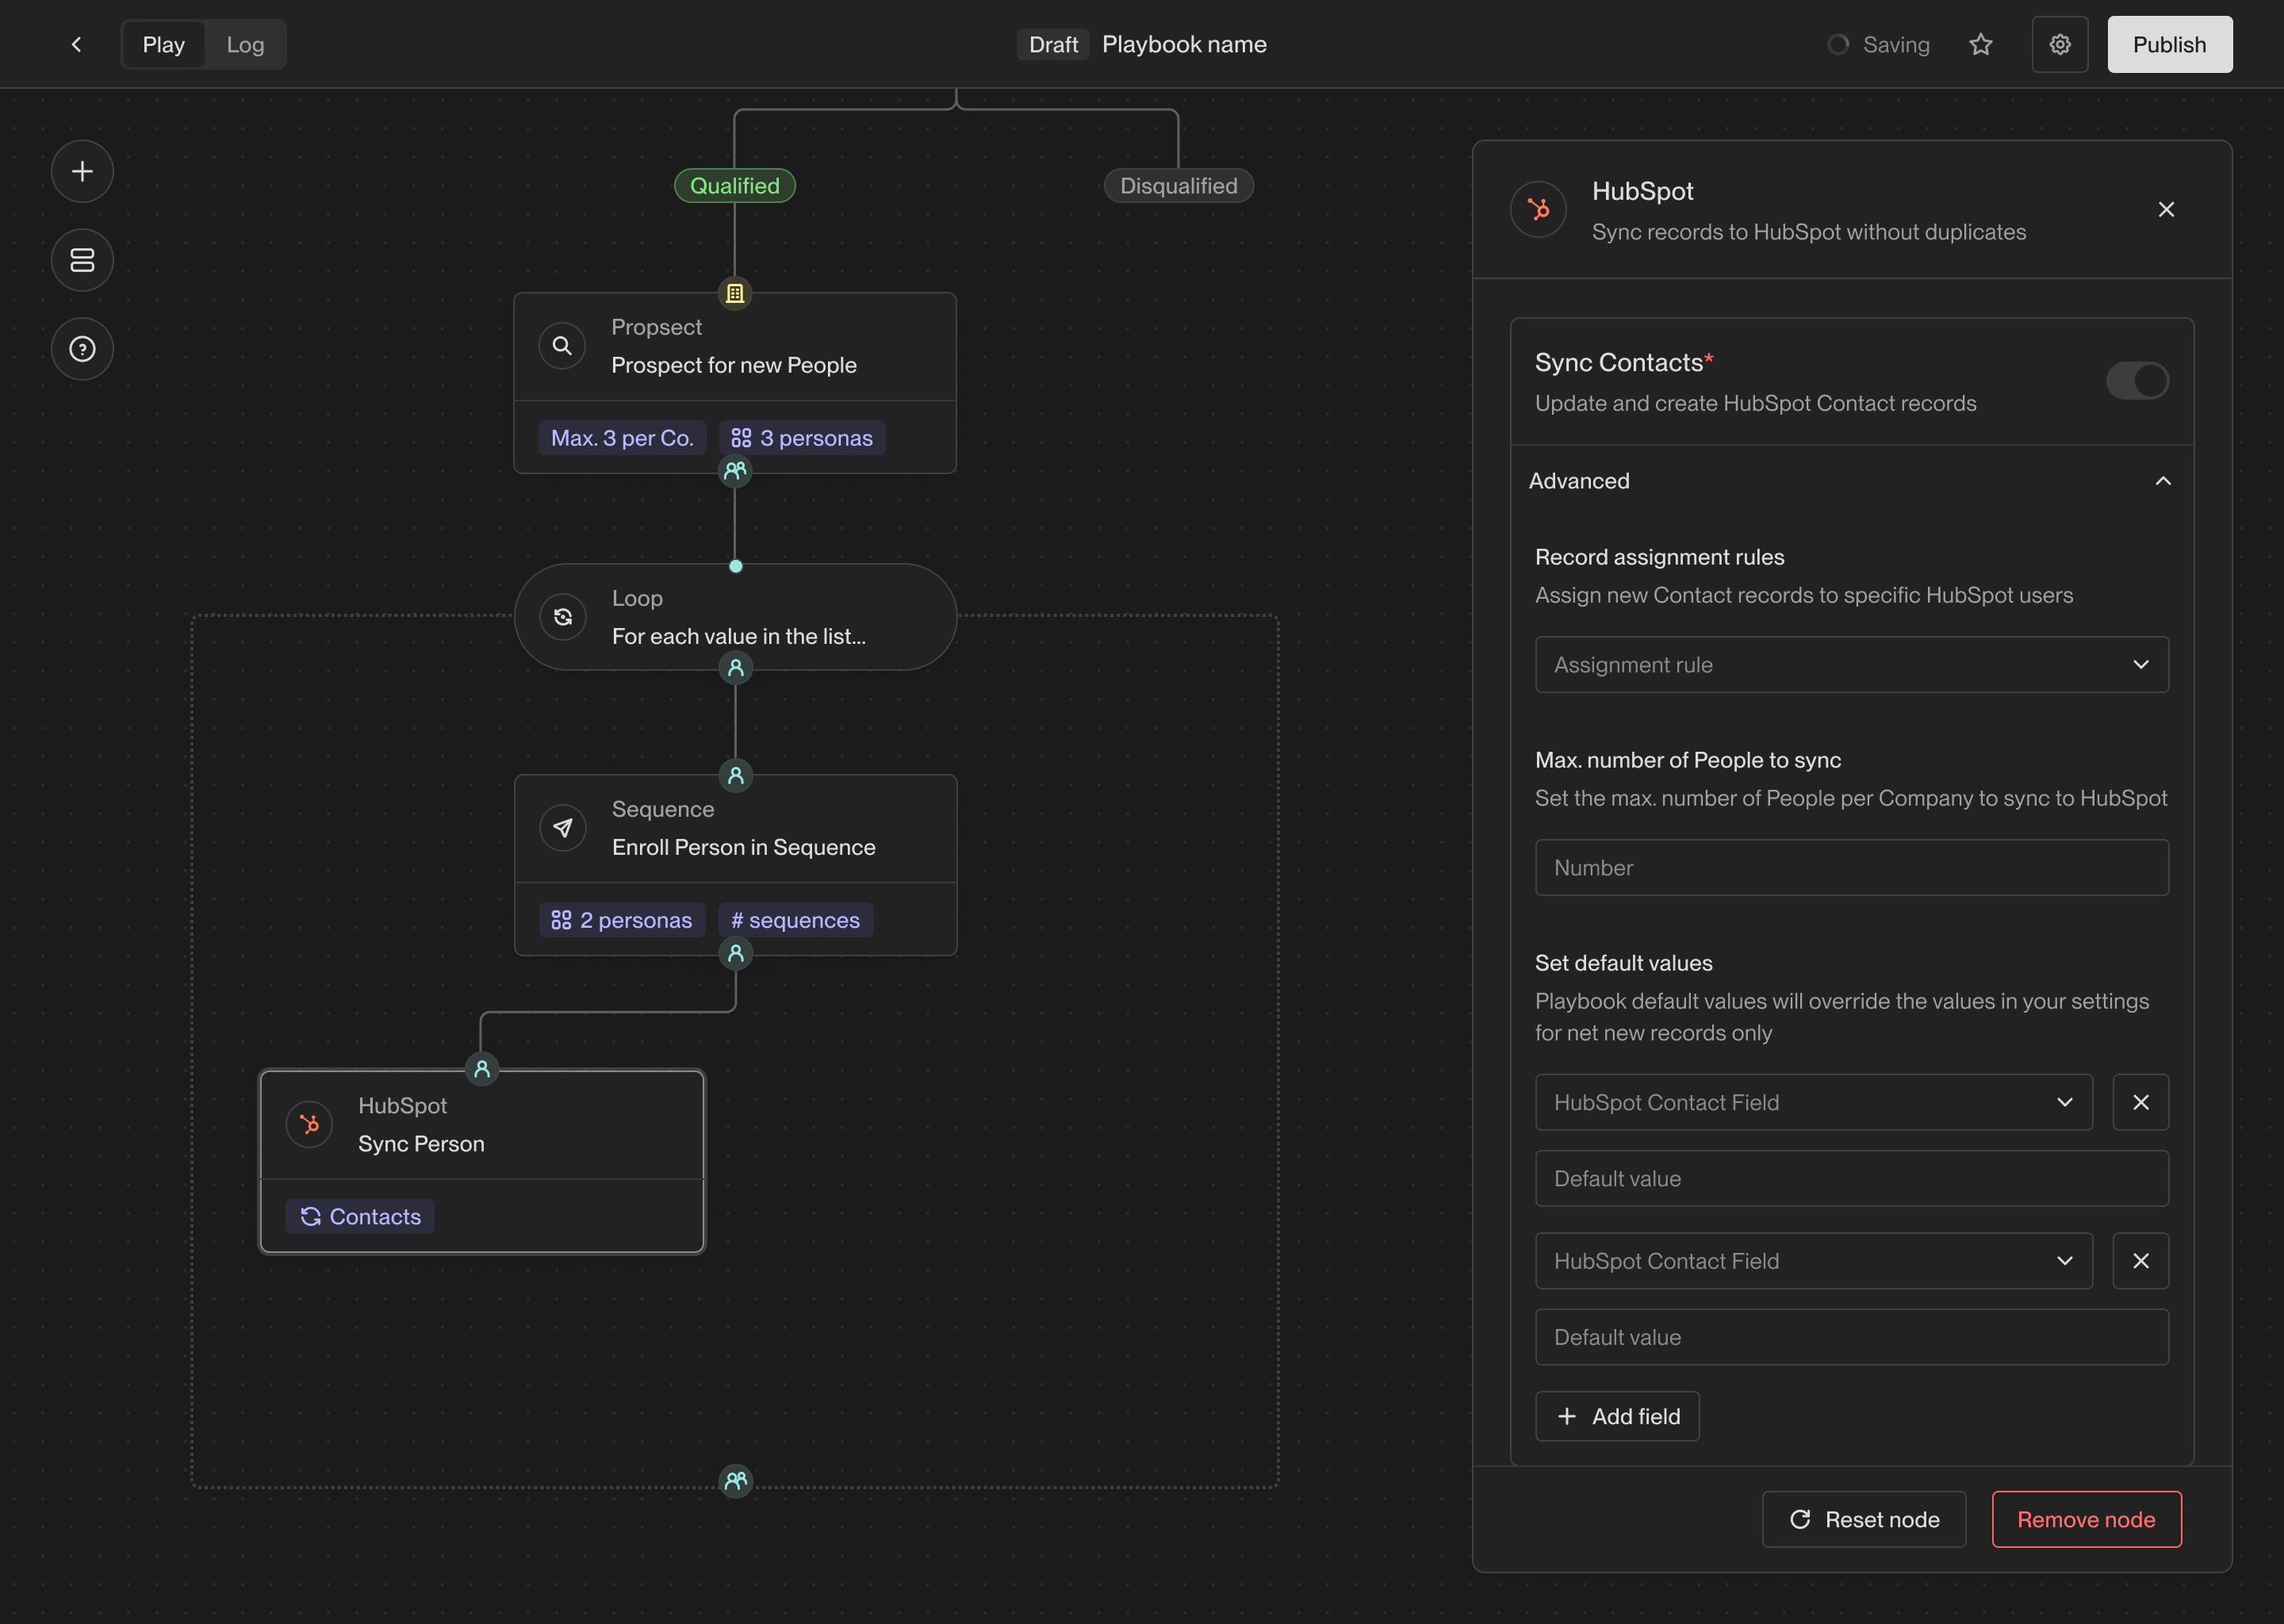Image resolution: width=2284 pixels, height=1624 pixels.
Task: Open playbook settings gear icon
Action: (2059, 45)
